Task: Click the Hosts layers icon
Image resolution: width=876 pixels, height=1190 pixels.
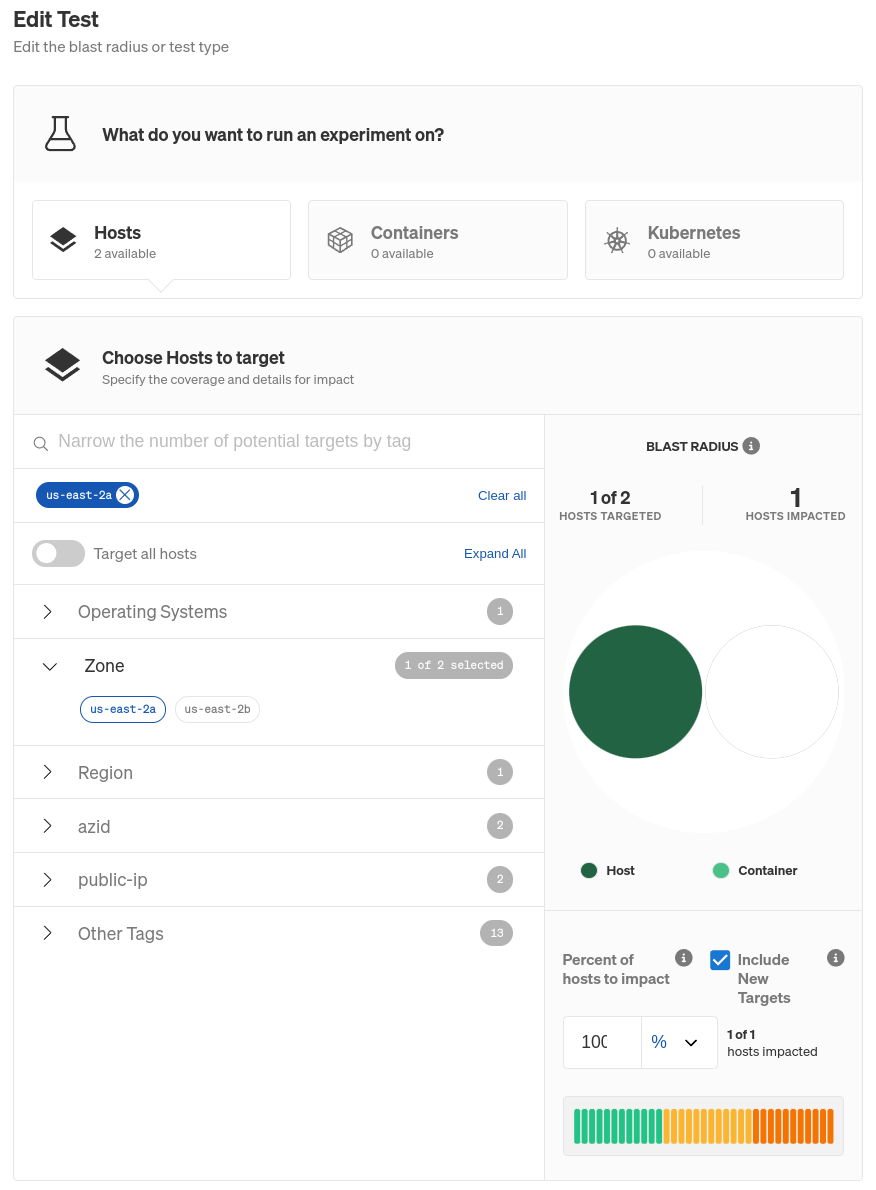Action: point(63,240)
